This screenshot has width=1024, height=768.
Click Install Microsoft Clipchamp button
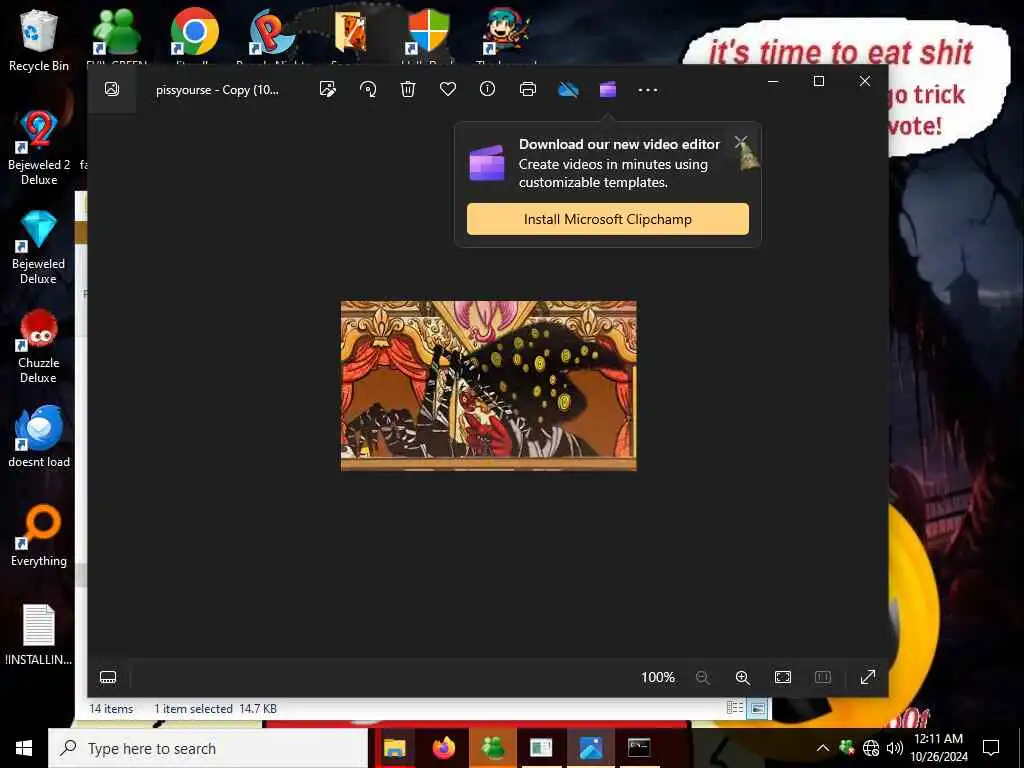click(608, 219)
